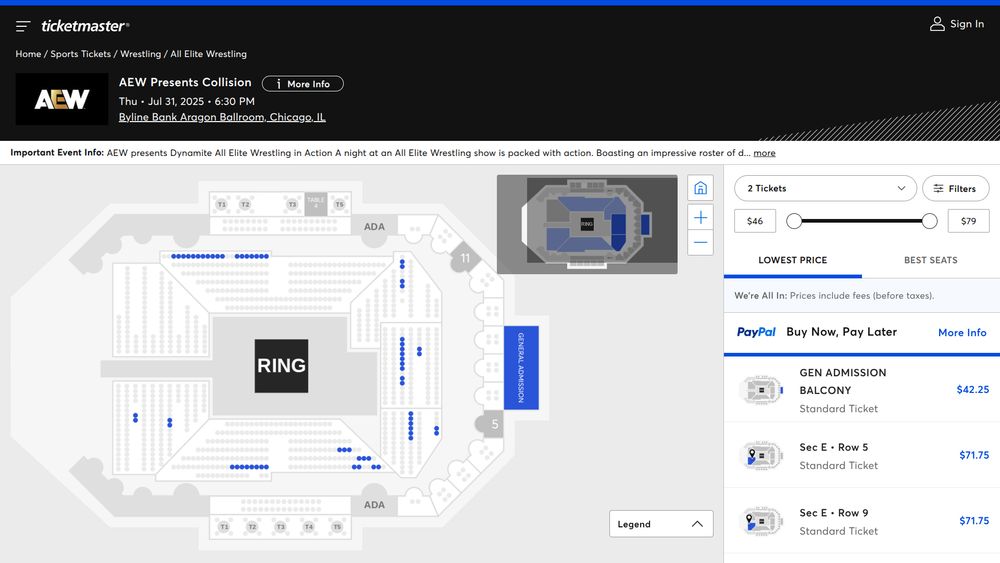The image size is (1000, 563).
Task: Switch to the Lowest Price tab
Action: pyautogui.click(x=792, y=260)
